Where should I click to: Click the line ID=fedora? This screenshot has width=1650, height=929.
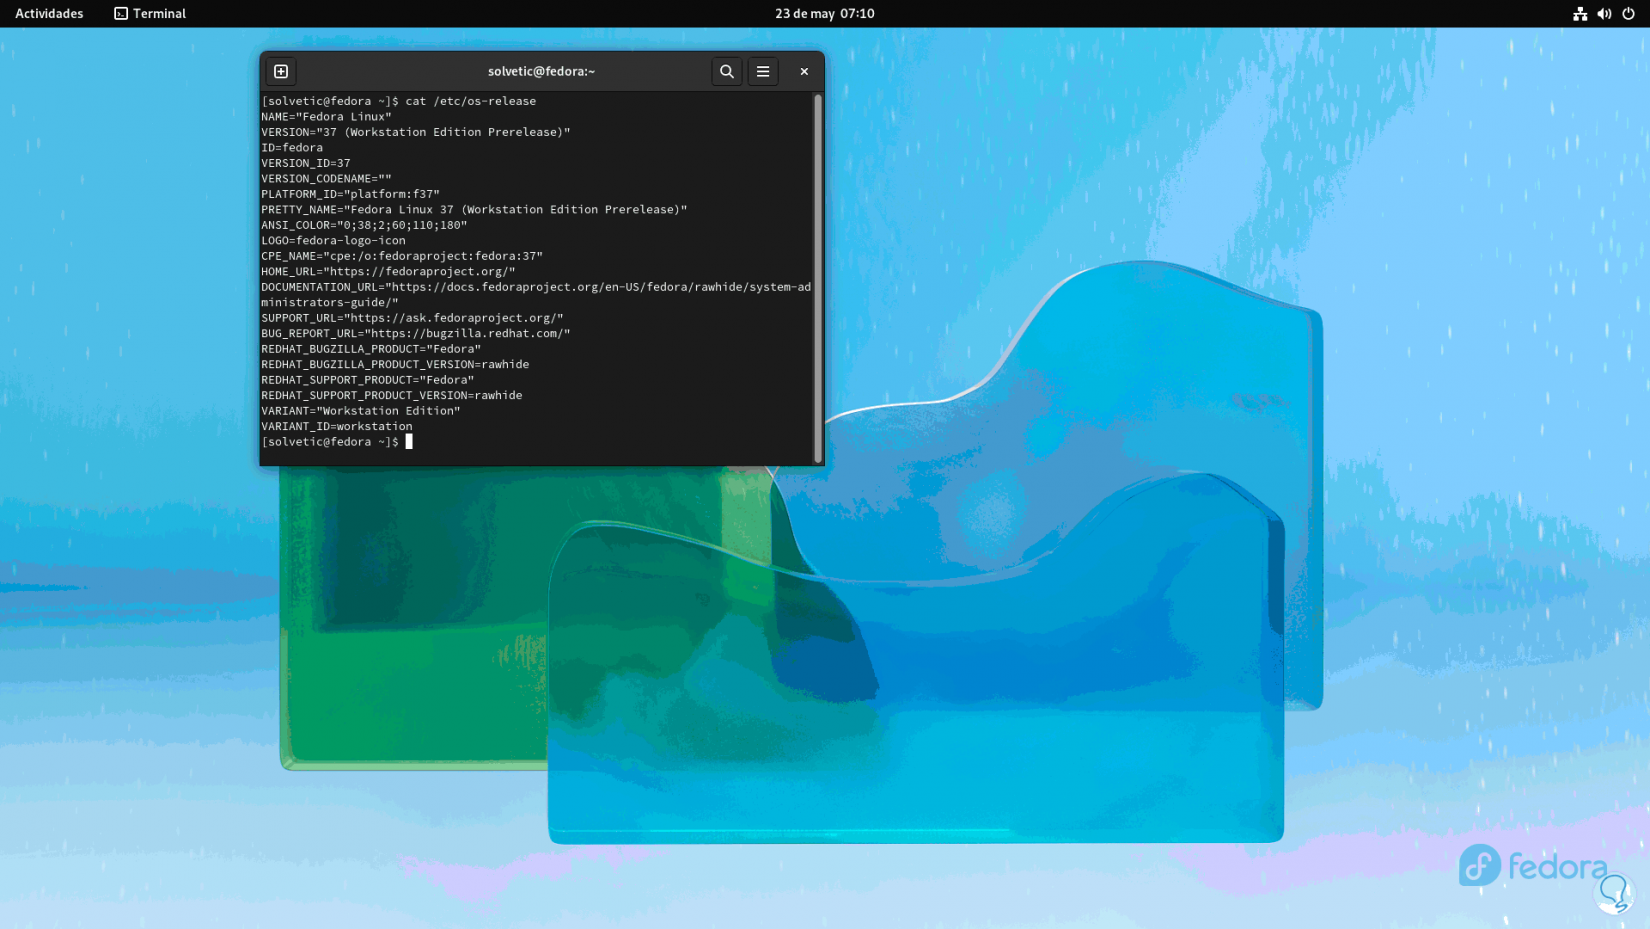coord(292,147)
